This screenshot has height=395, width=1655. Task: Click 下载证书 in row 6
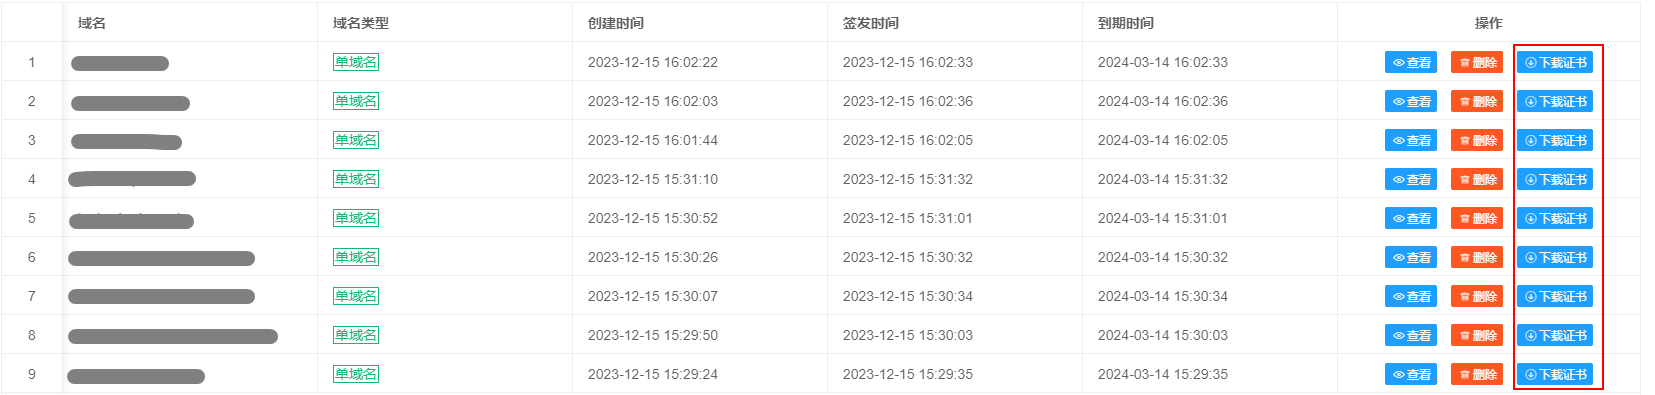click(x=1555, y=257)
